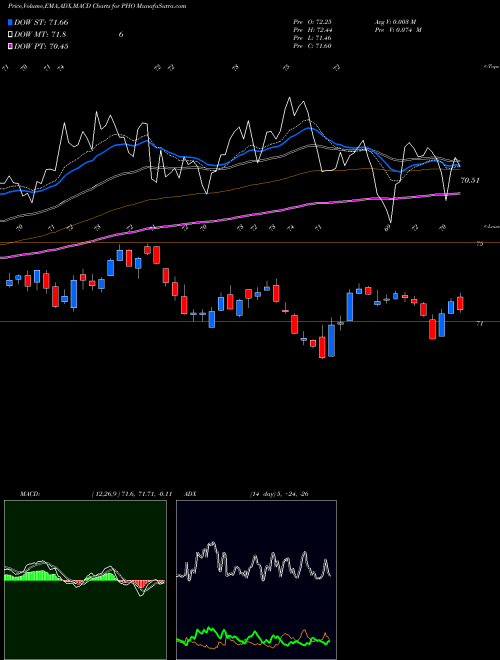Click the 'Pre V: 0.074 M' volume text
Screen dimensions: 500x660
(398, 30)
